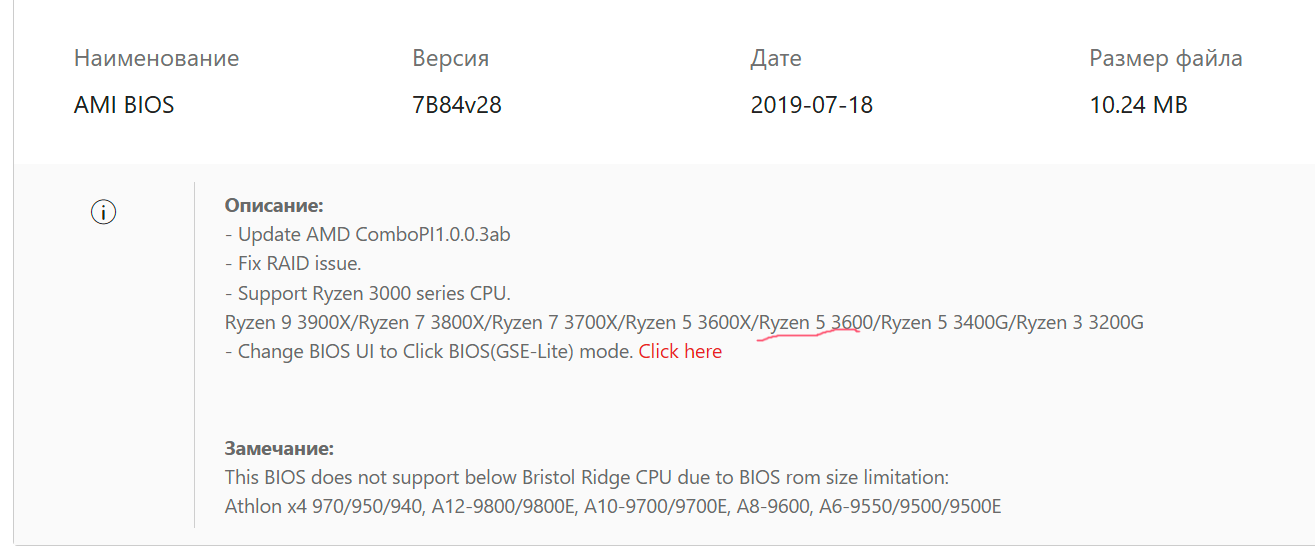Click "Support Ryzen 3000 series CPU." line
Image resolution: width=1315 pixels, height=555 pixels.
(368, 294)
